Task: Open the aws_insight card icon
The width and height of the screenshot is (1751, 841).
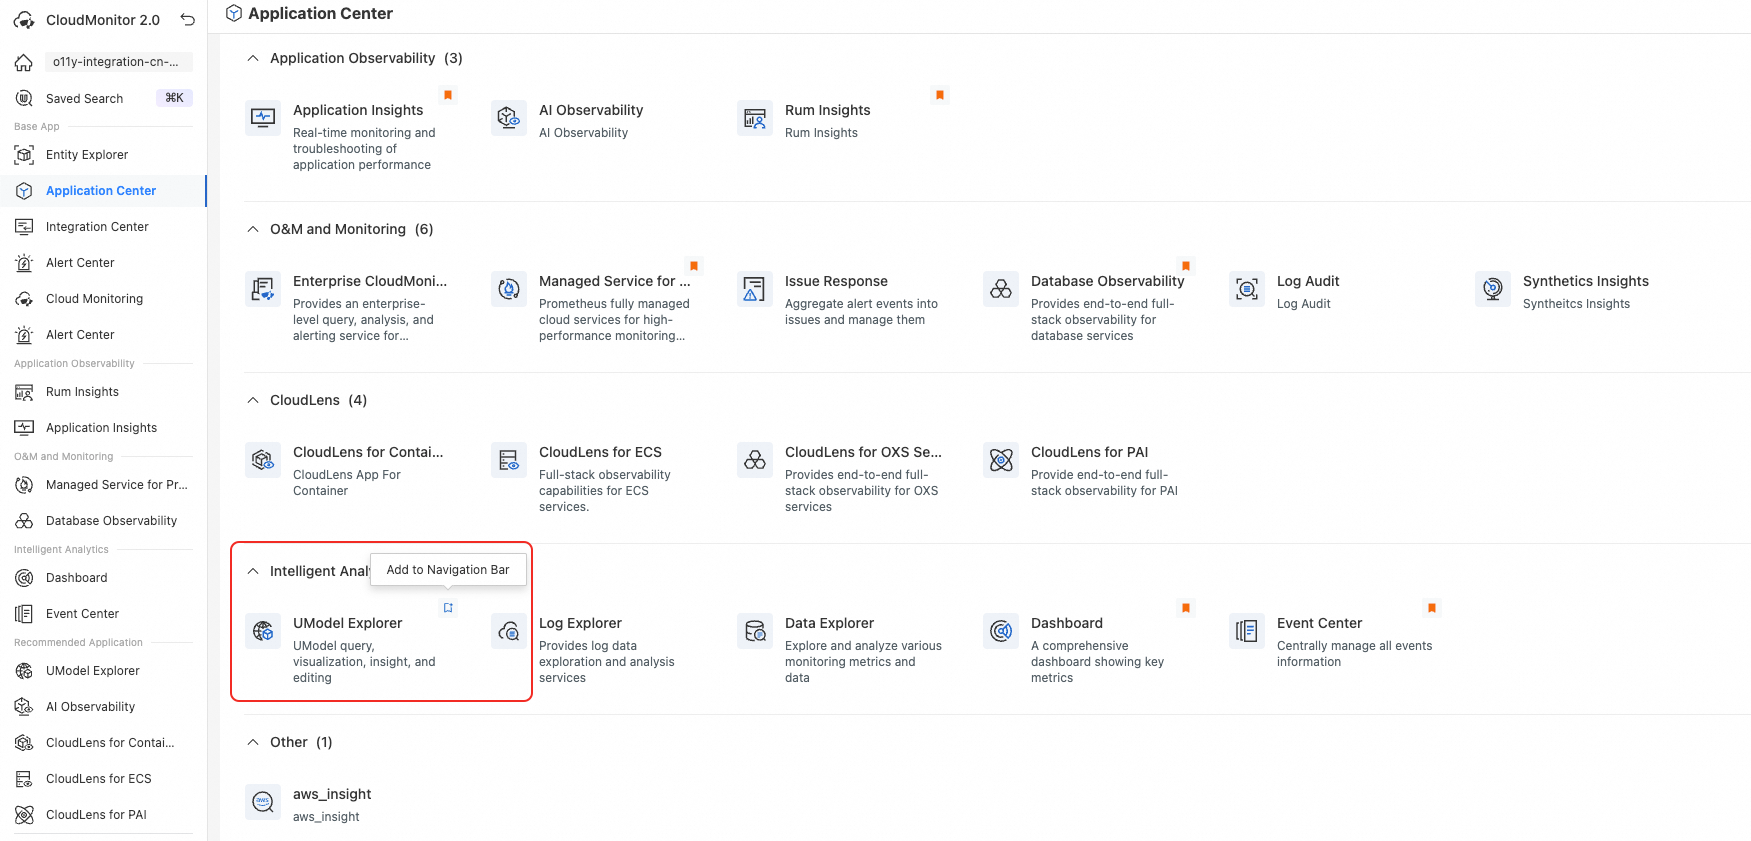Action: [263, 802]
